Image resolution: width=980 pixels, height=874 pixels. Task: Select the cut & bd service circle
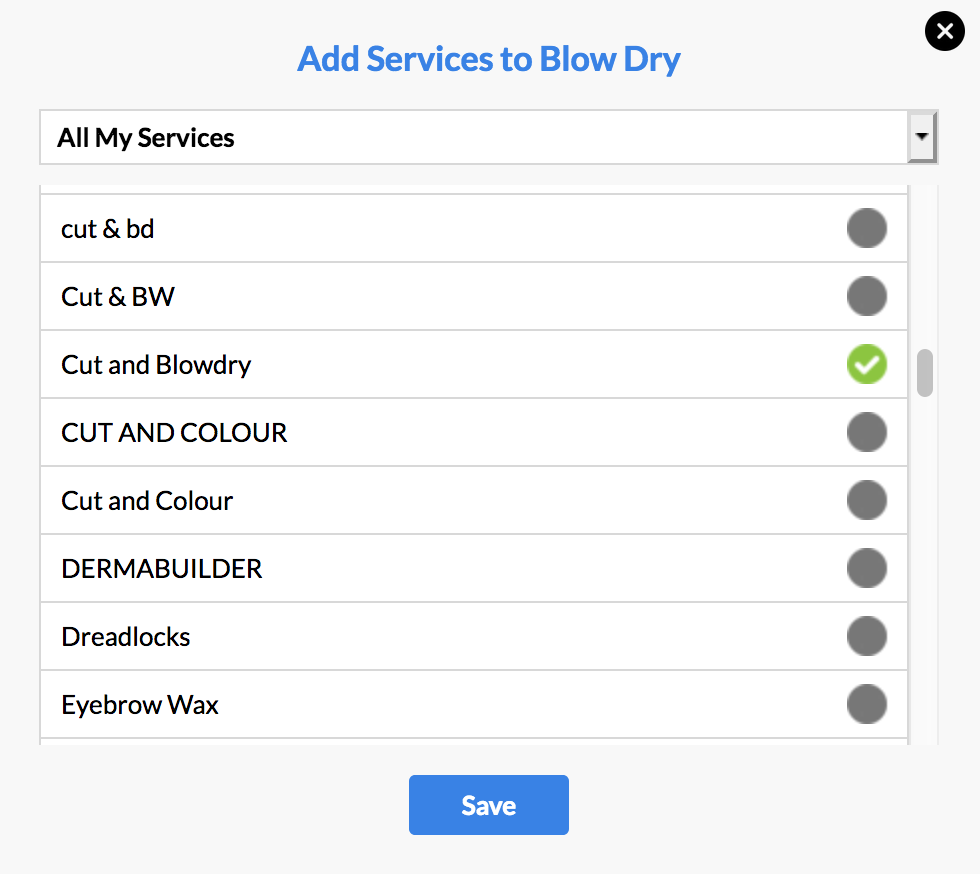click(x=866, y=228)
